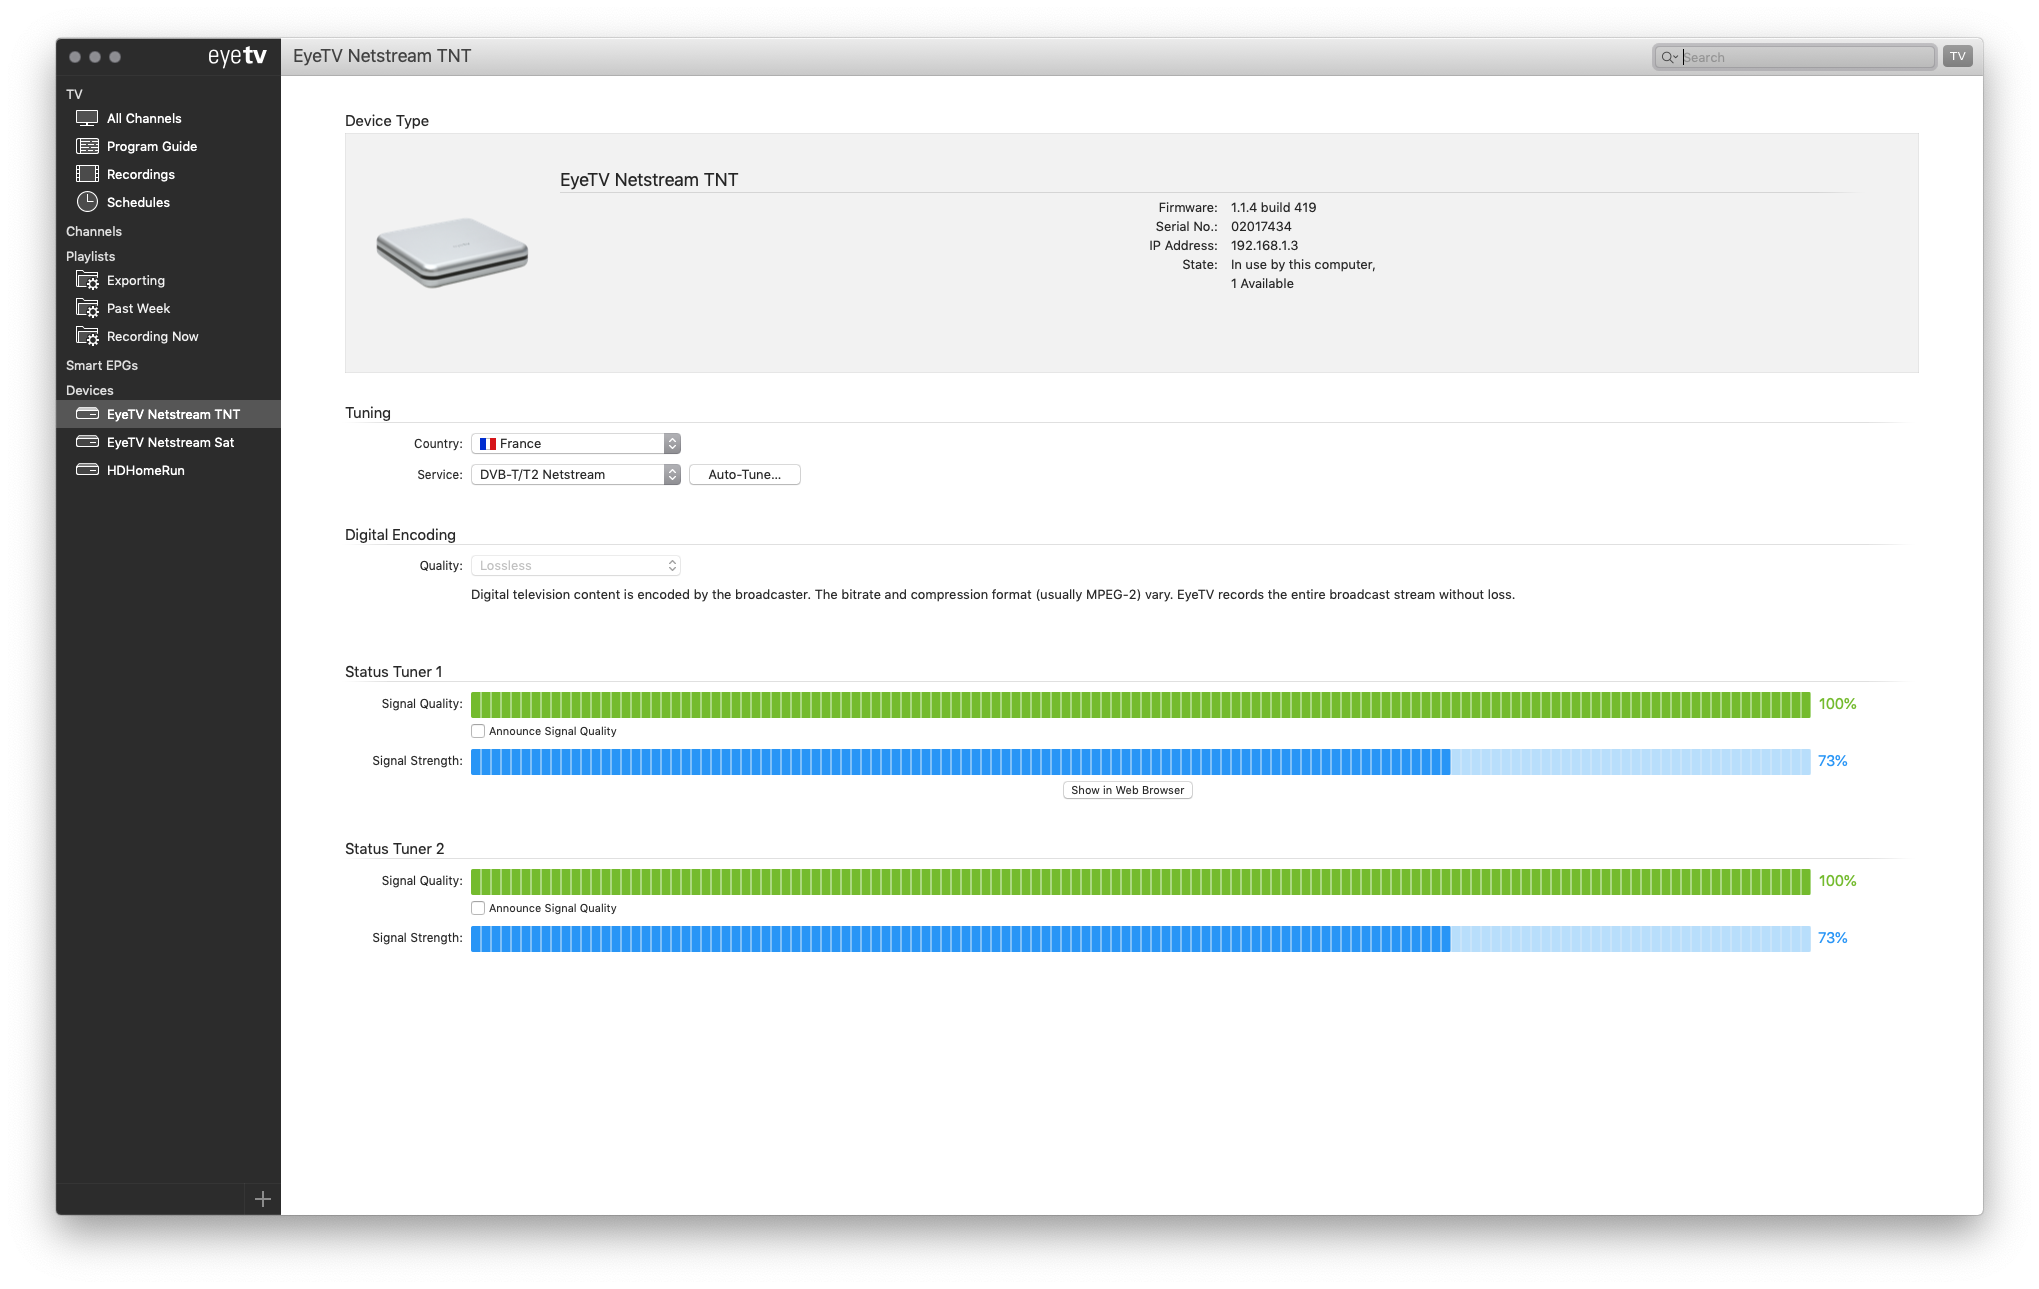Click the EyeTV Netstream TNT device heading

(x=649, y=180)
